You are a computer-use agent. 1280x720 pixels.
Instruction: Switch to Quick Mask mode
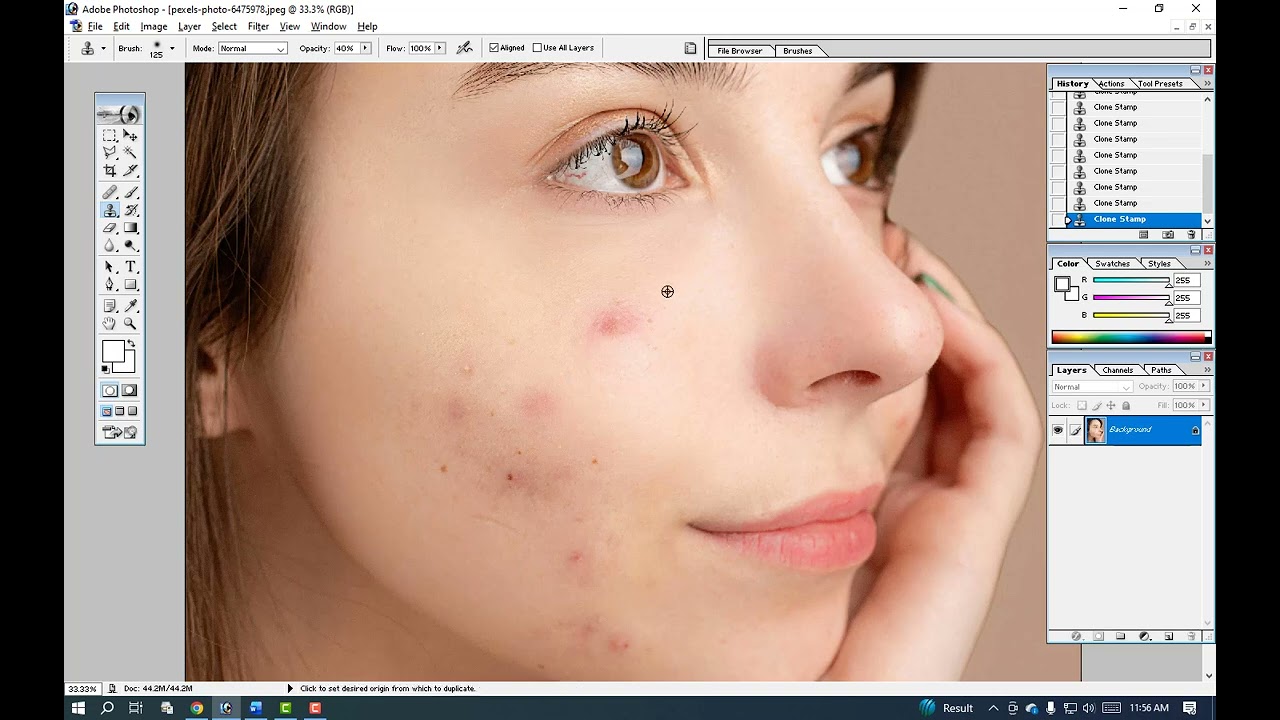tap(130, 391)
